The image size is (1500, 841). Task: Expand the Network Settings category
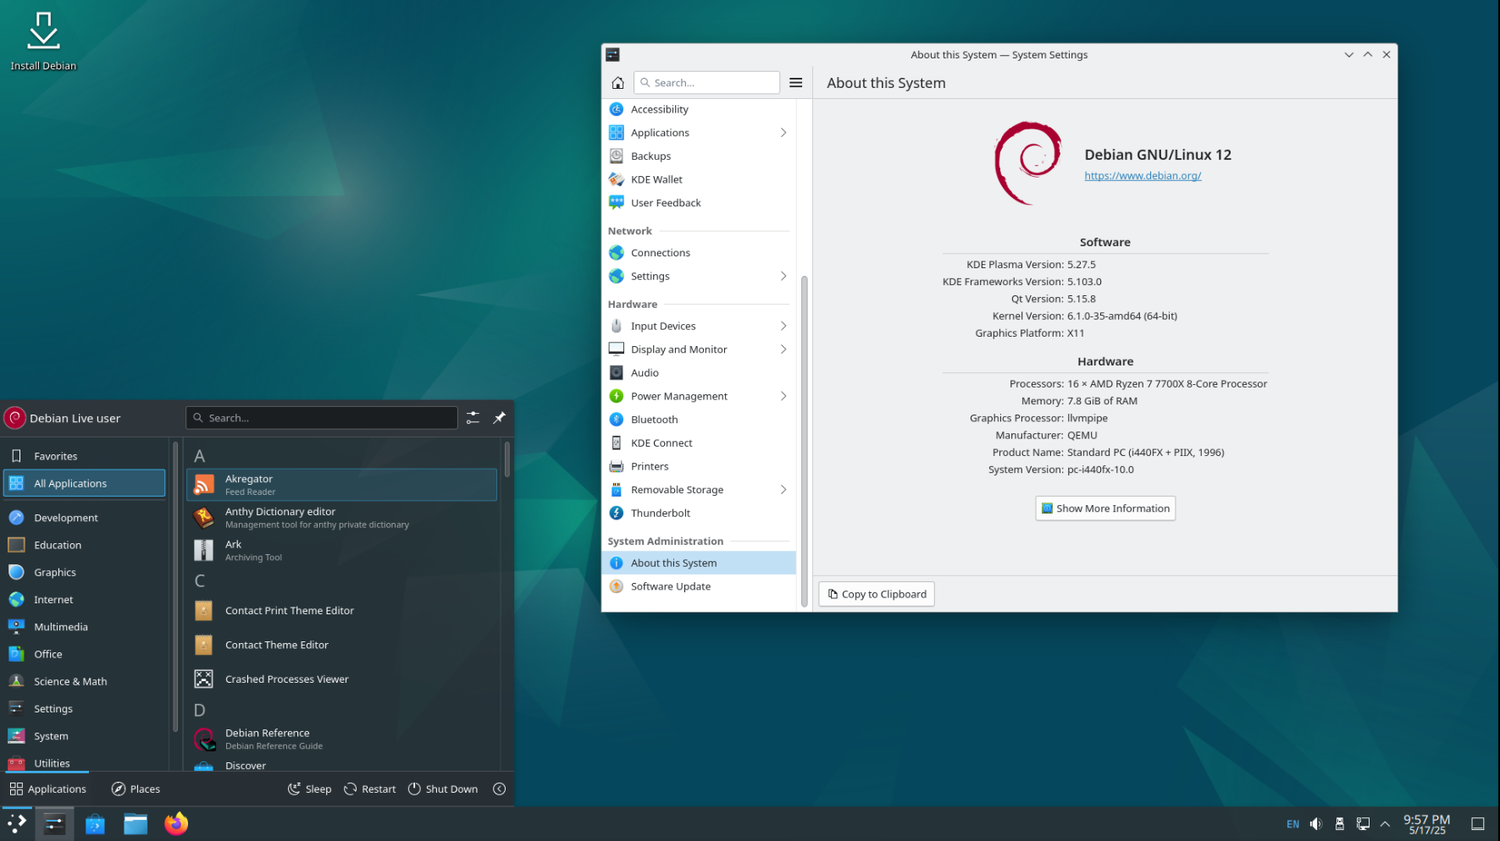[x=783, y=276]
